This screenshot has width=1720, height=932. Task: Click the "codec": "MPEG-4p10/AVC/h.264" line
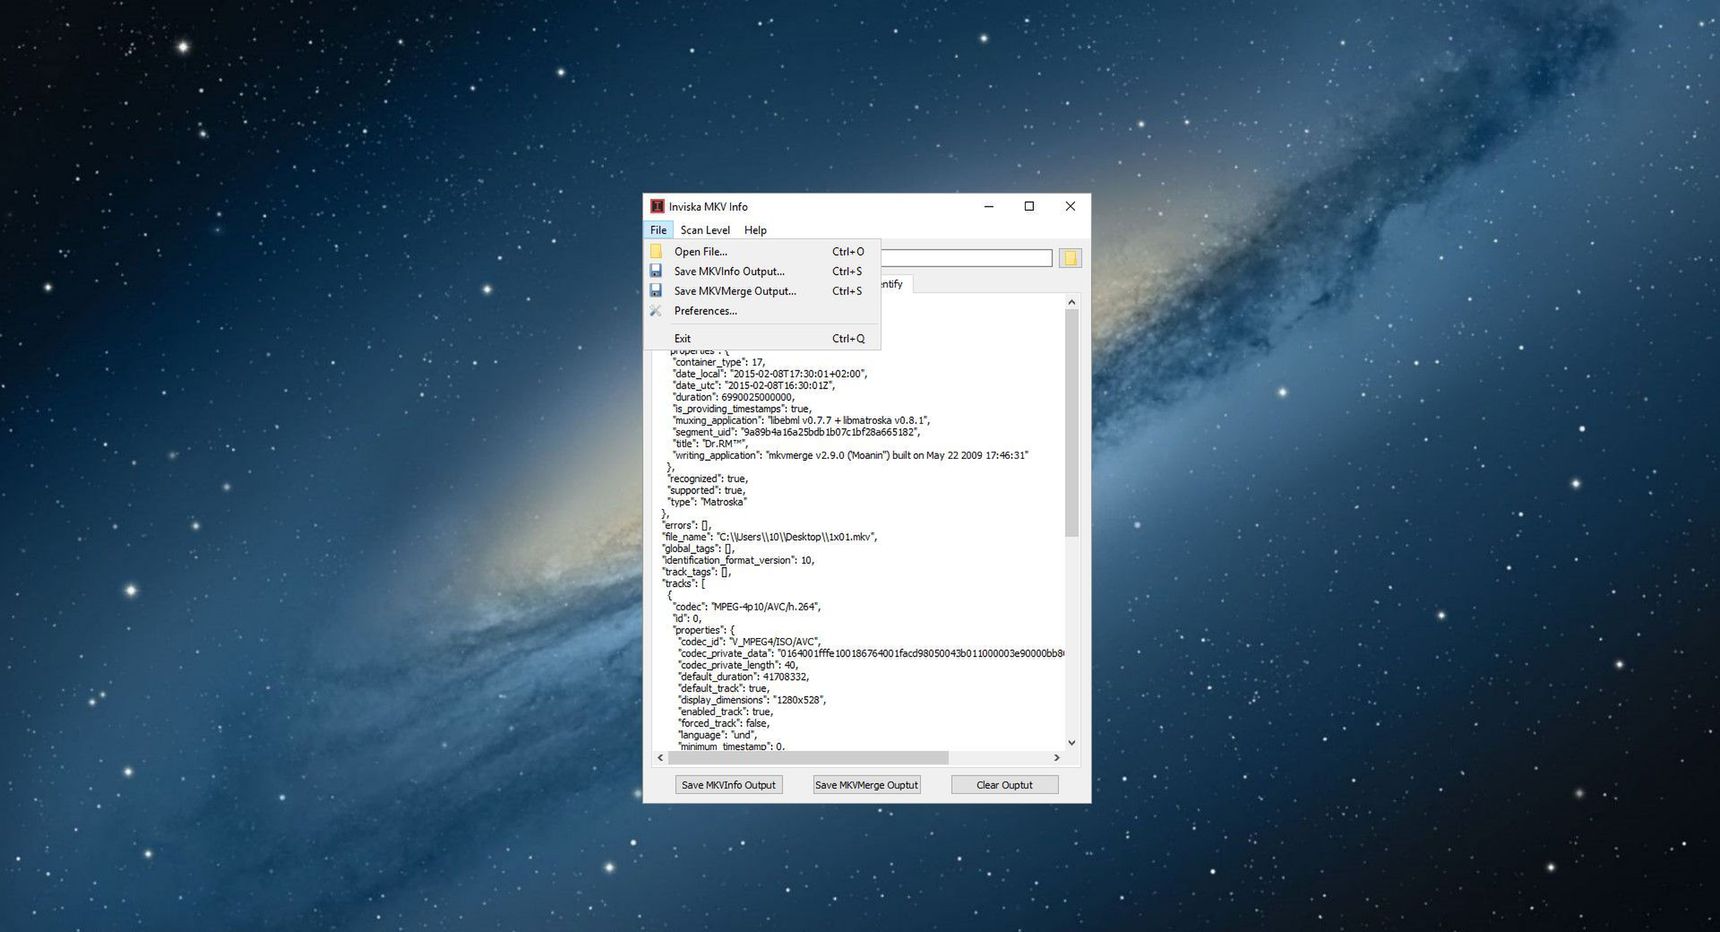pyautogui.click(x=747, y=607)
